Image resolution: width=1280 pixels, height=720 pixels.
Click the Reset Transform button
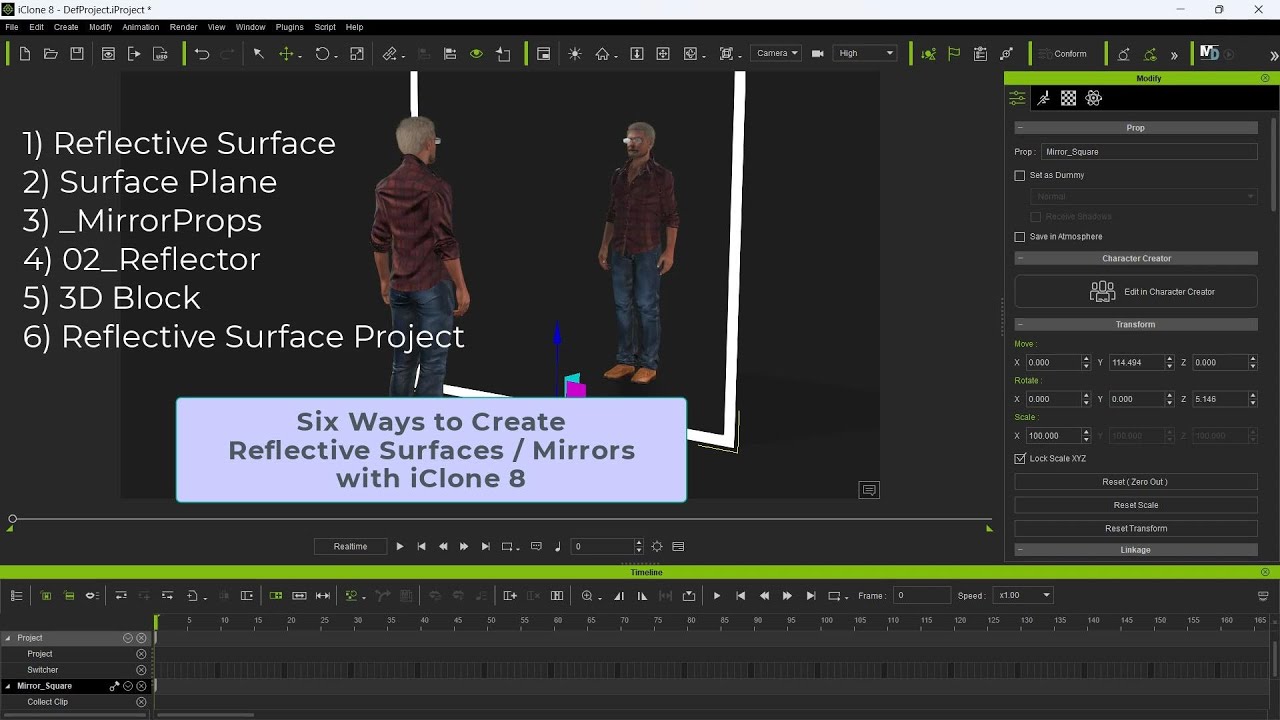coord(1136,528)
